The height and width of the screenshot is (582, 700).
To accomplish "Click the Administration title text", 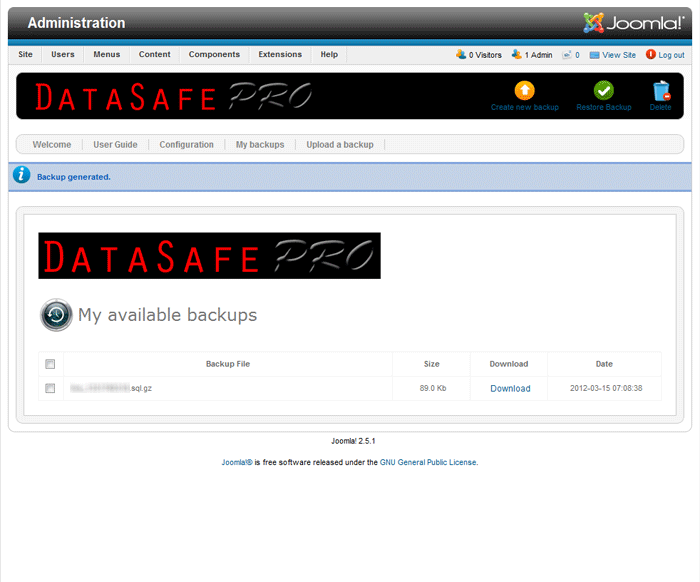I will pos(76,23).
